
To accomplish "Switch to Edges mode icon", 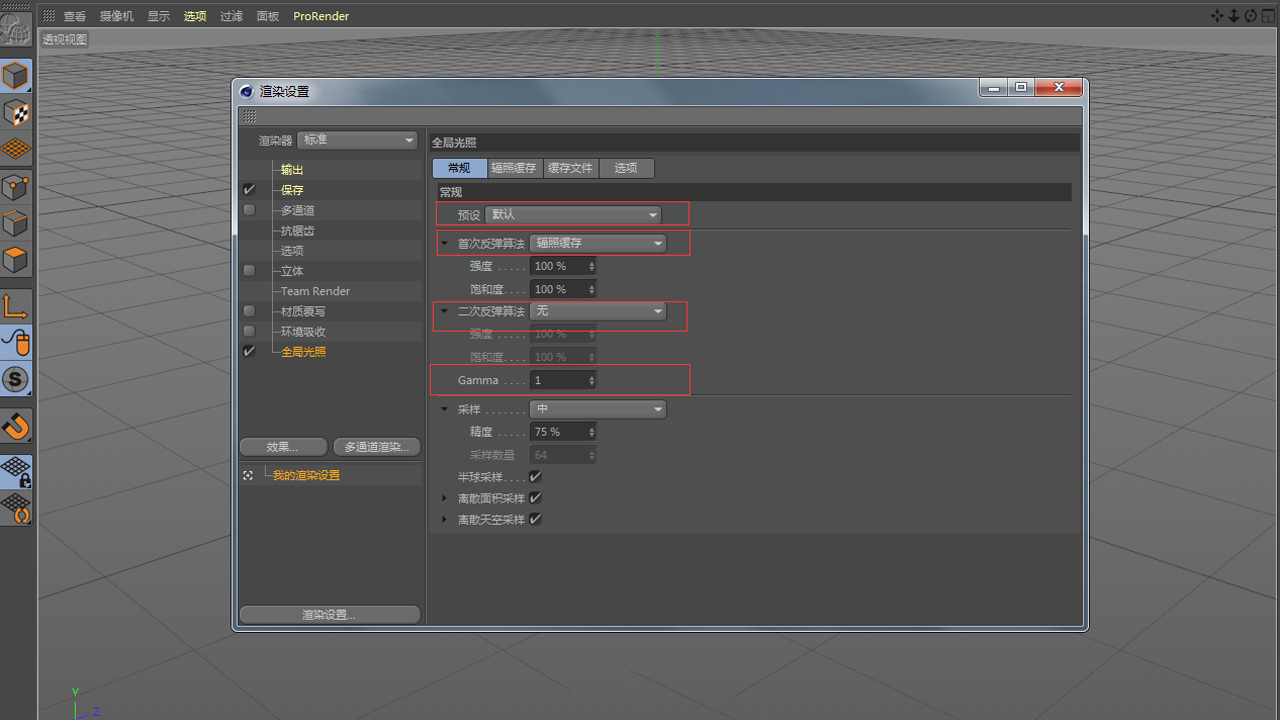I will click(x=16, y=223).
